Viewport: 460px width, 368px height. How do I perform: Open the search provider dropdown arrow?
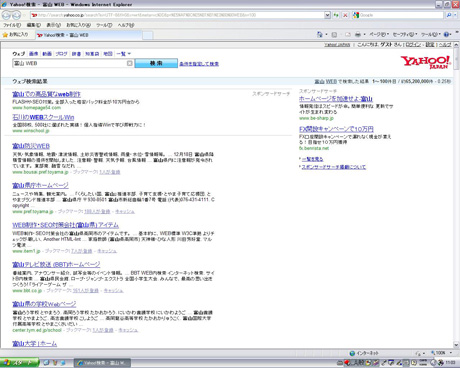tap(455, 15)
